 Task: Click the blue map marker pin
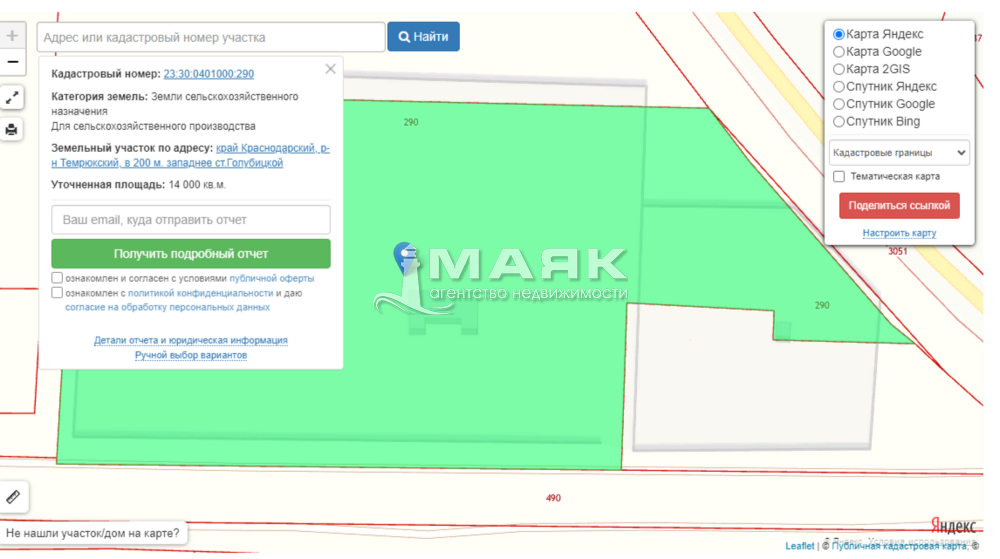coord(405,256)
